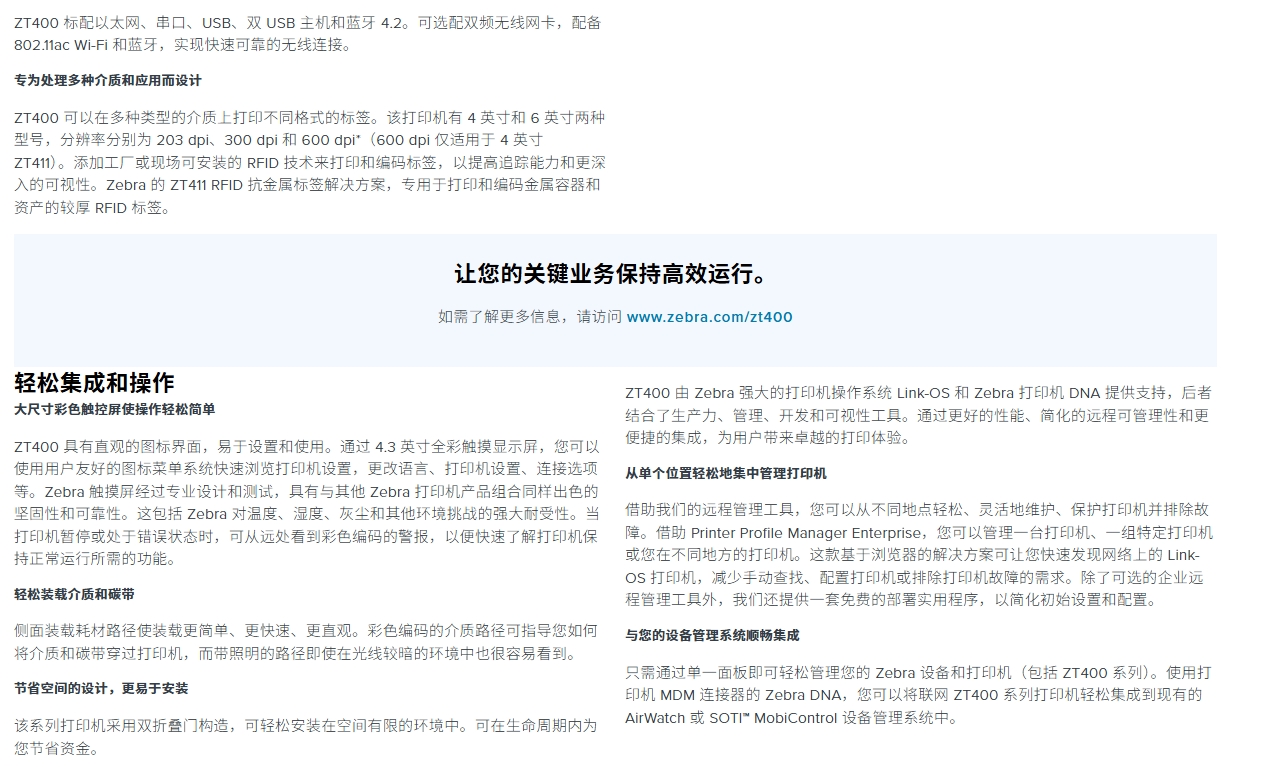Click the paragraph starting ZT400 可以在多种类型的介质上
The image size is (1261, 767).
310,163
